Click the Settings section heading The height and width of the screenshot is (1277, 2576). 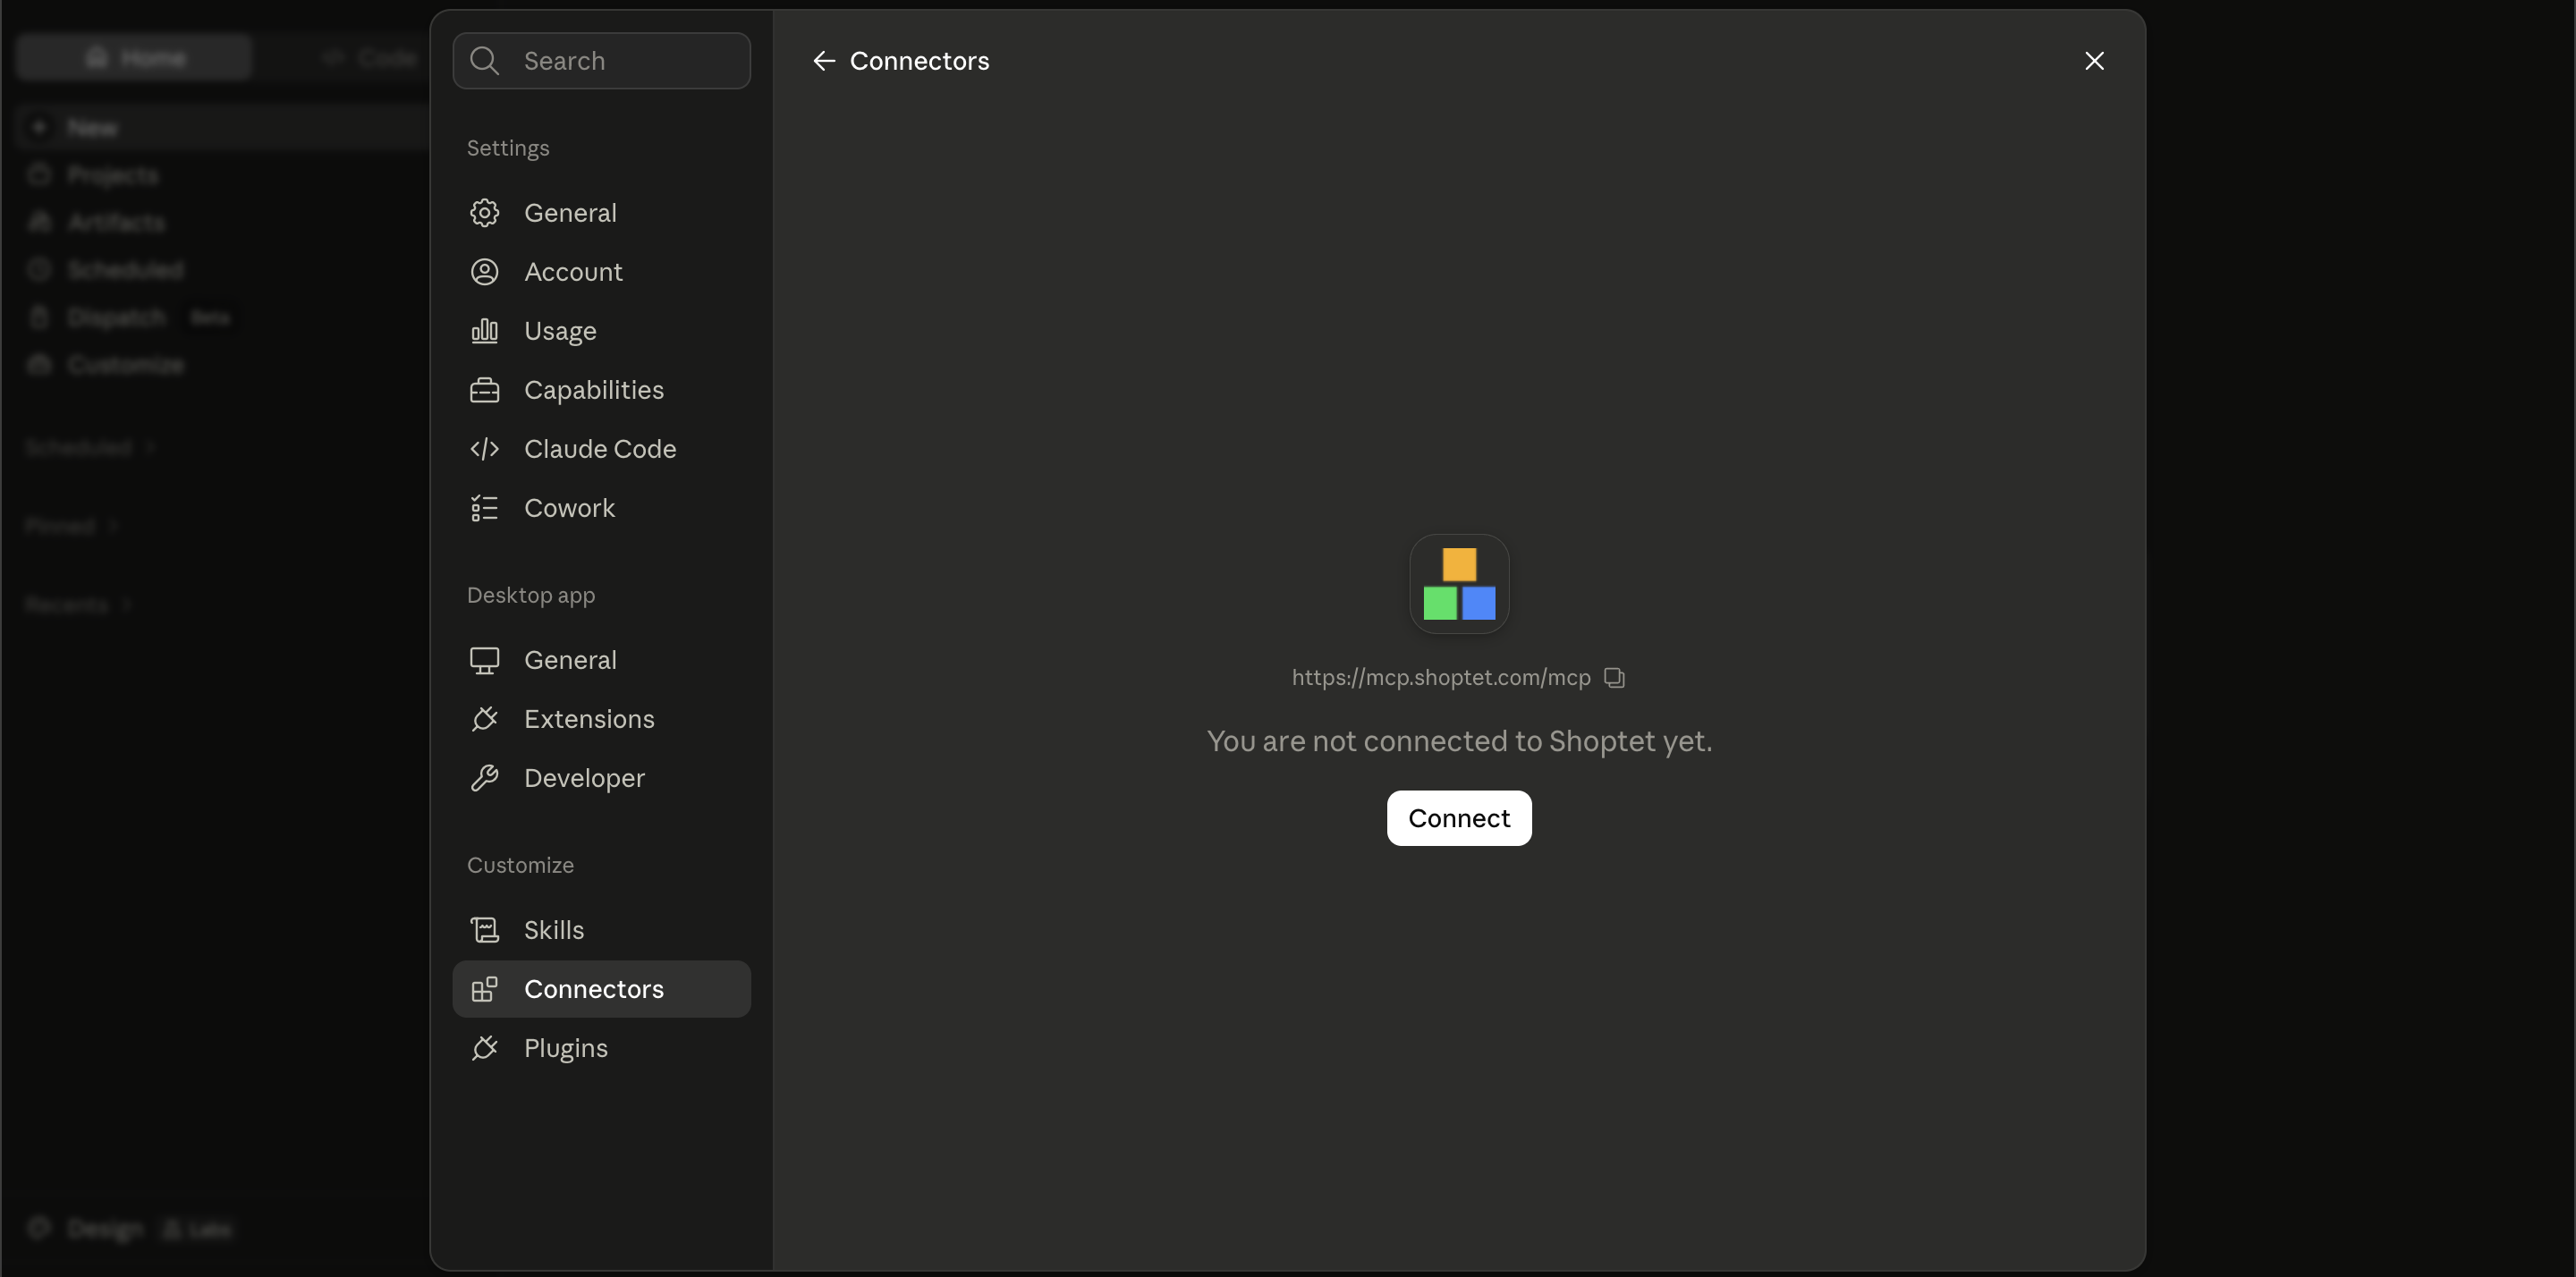(x=508, y=148)
